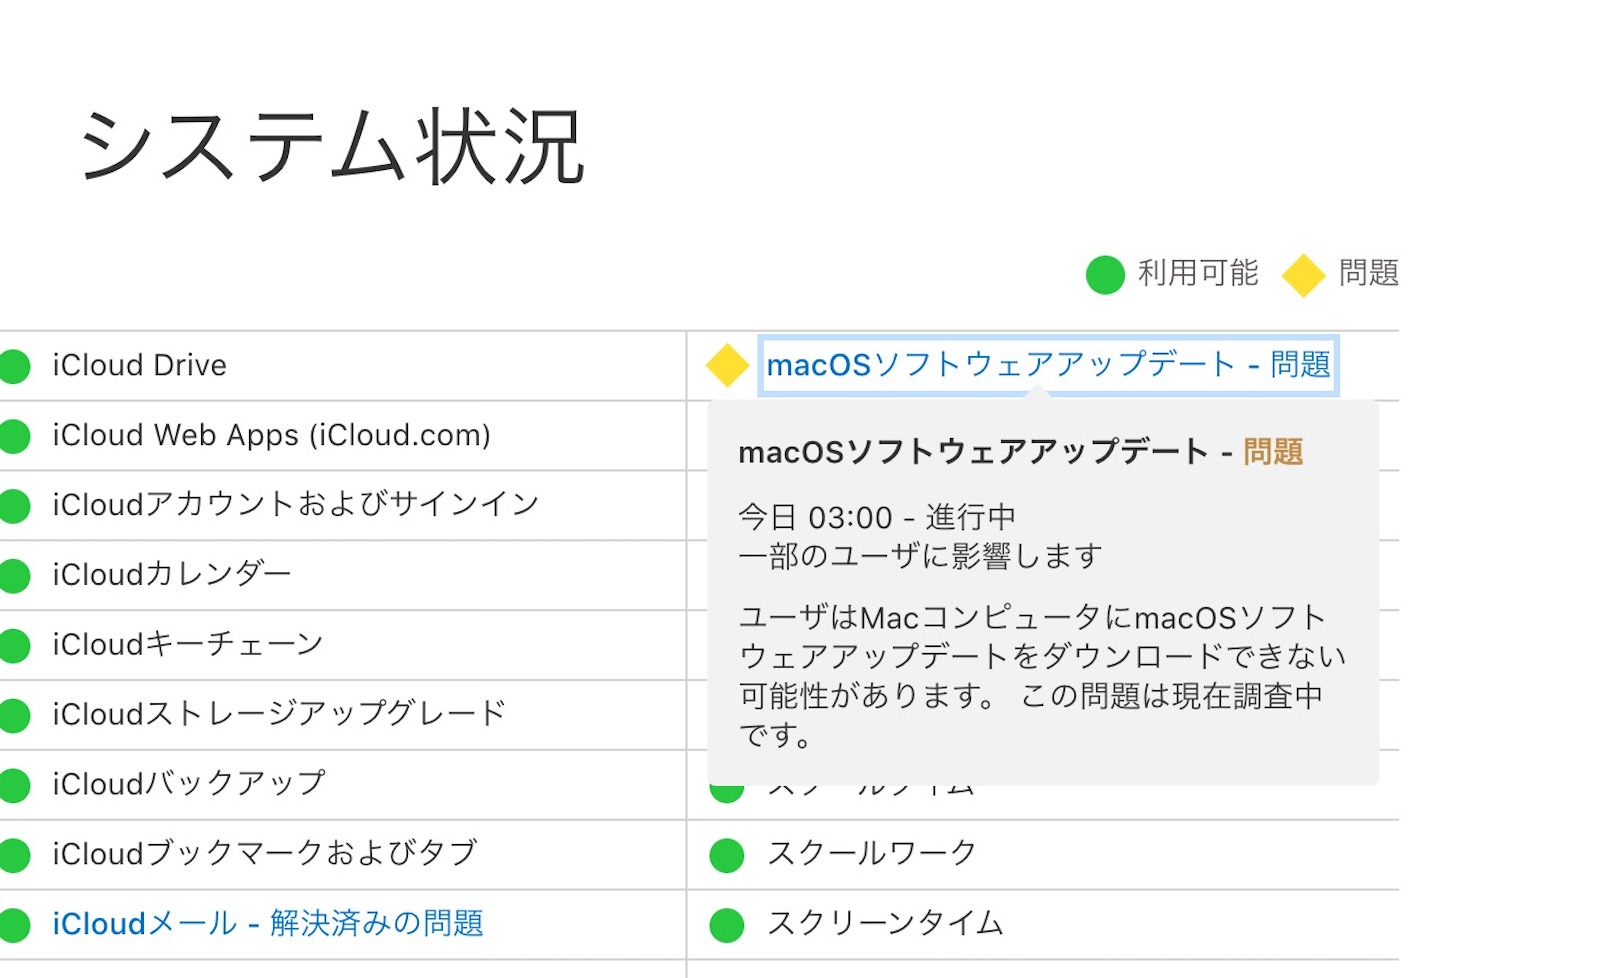
Task: Click the popup title macOSソフトウェアアップデート - 問題
Action: click(x=1021, y=452)
